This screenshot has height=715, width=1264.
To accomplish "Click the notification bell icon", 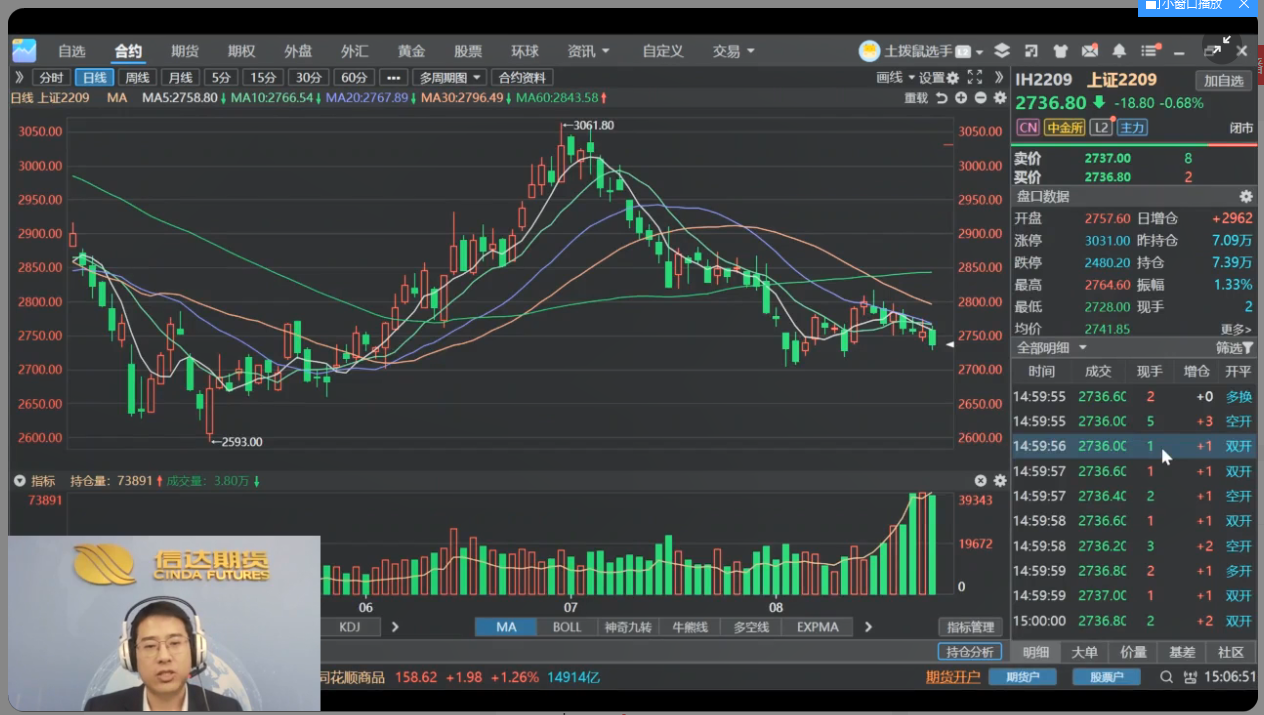I will point(1119,51).
